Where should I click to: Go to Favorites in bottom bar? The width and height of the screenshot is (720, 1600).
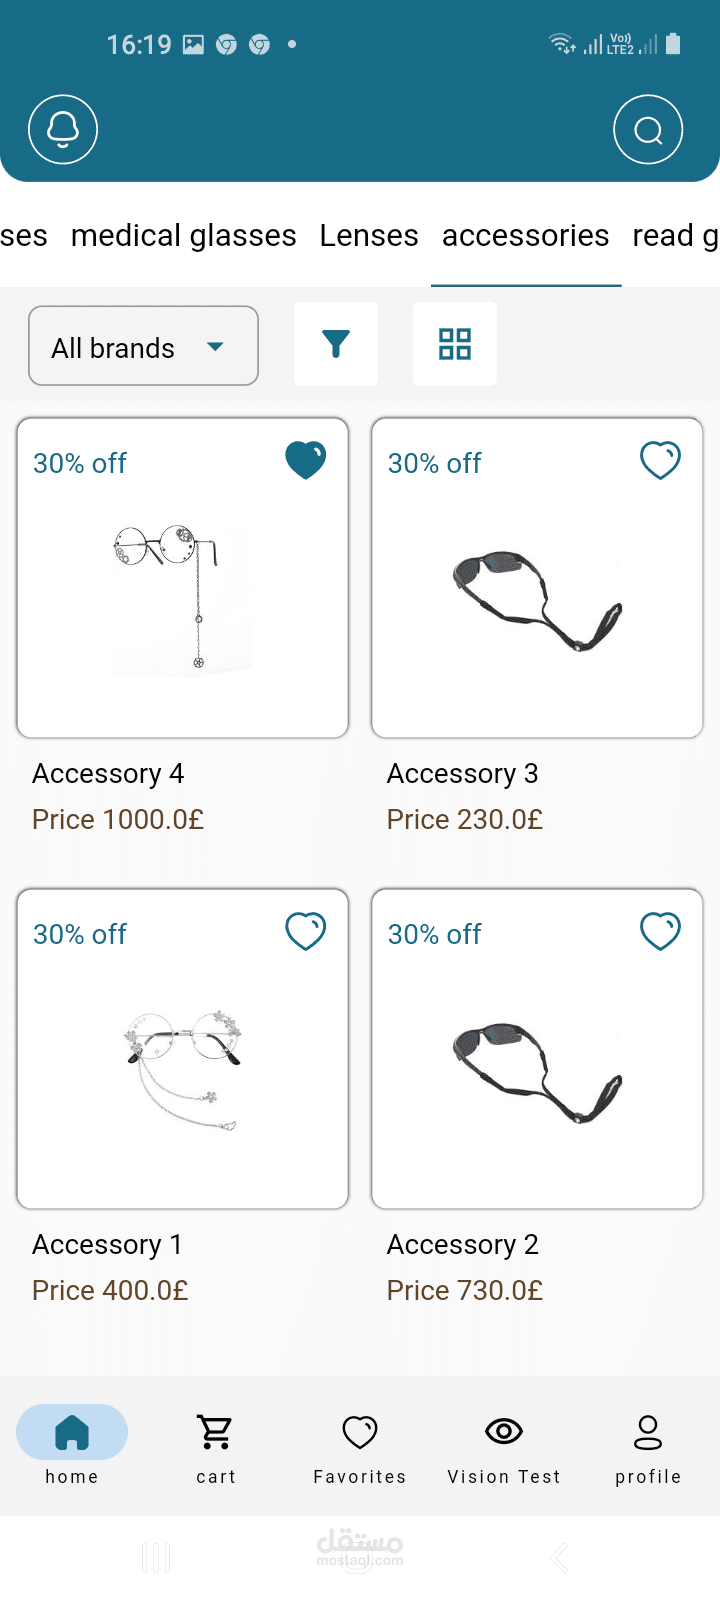click(x=360, y=1433)
